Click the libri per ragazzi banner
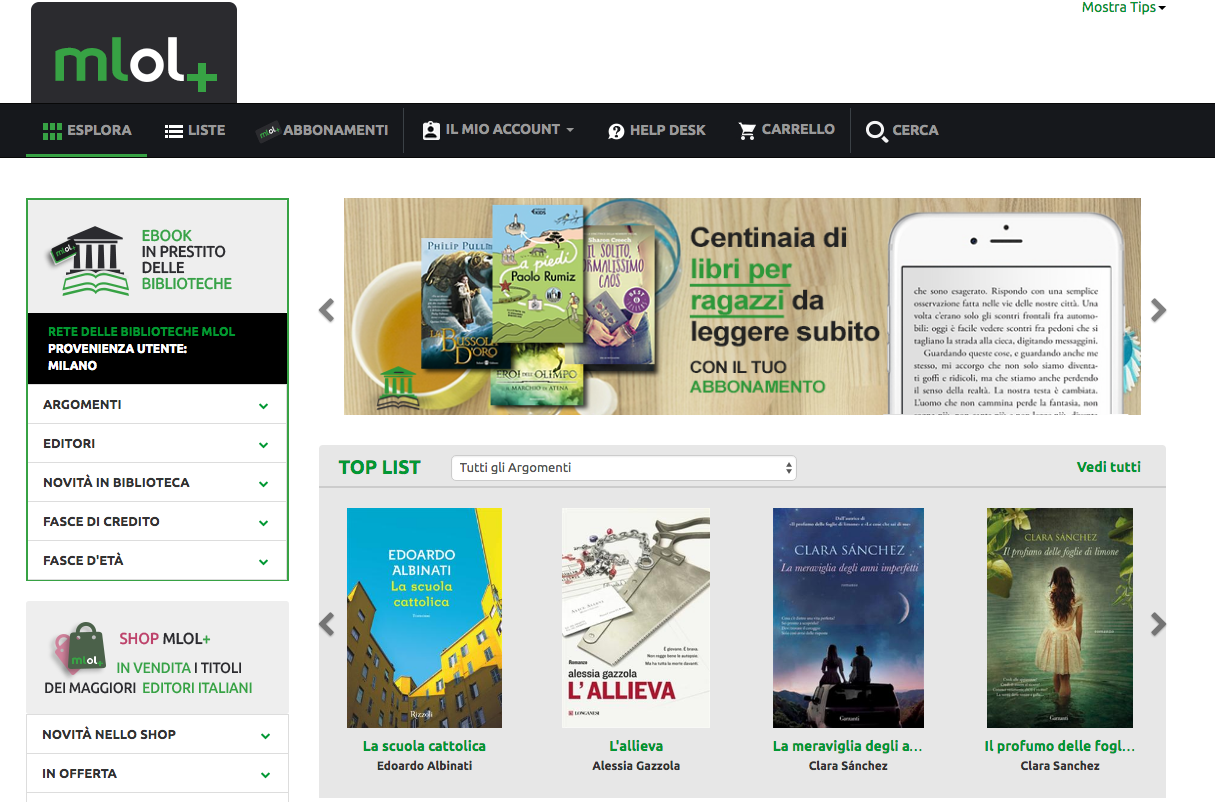The height and width of the screenshot is (802, 1215). click(x=742, y=306)
